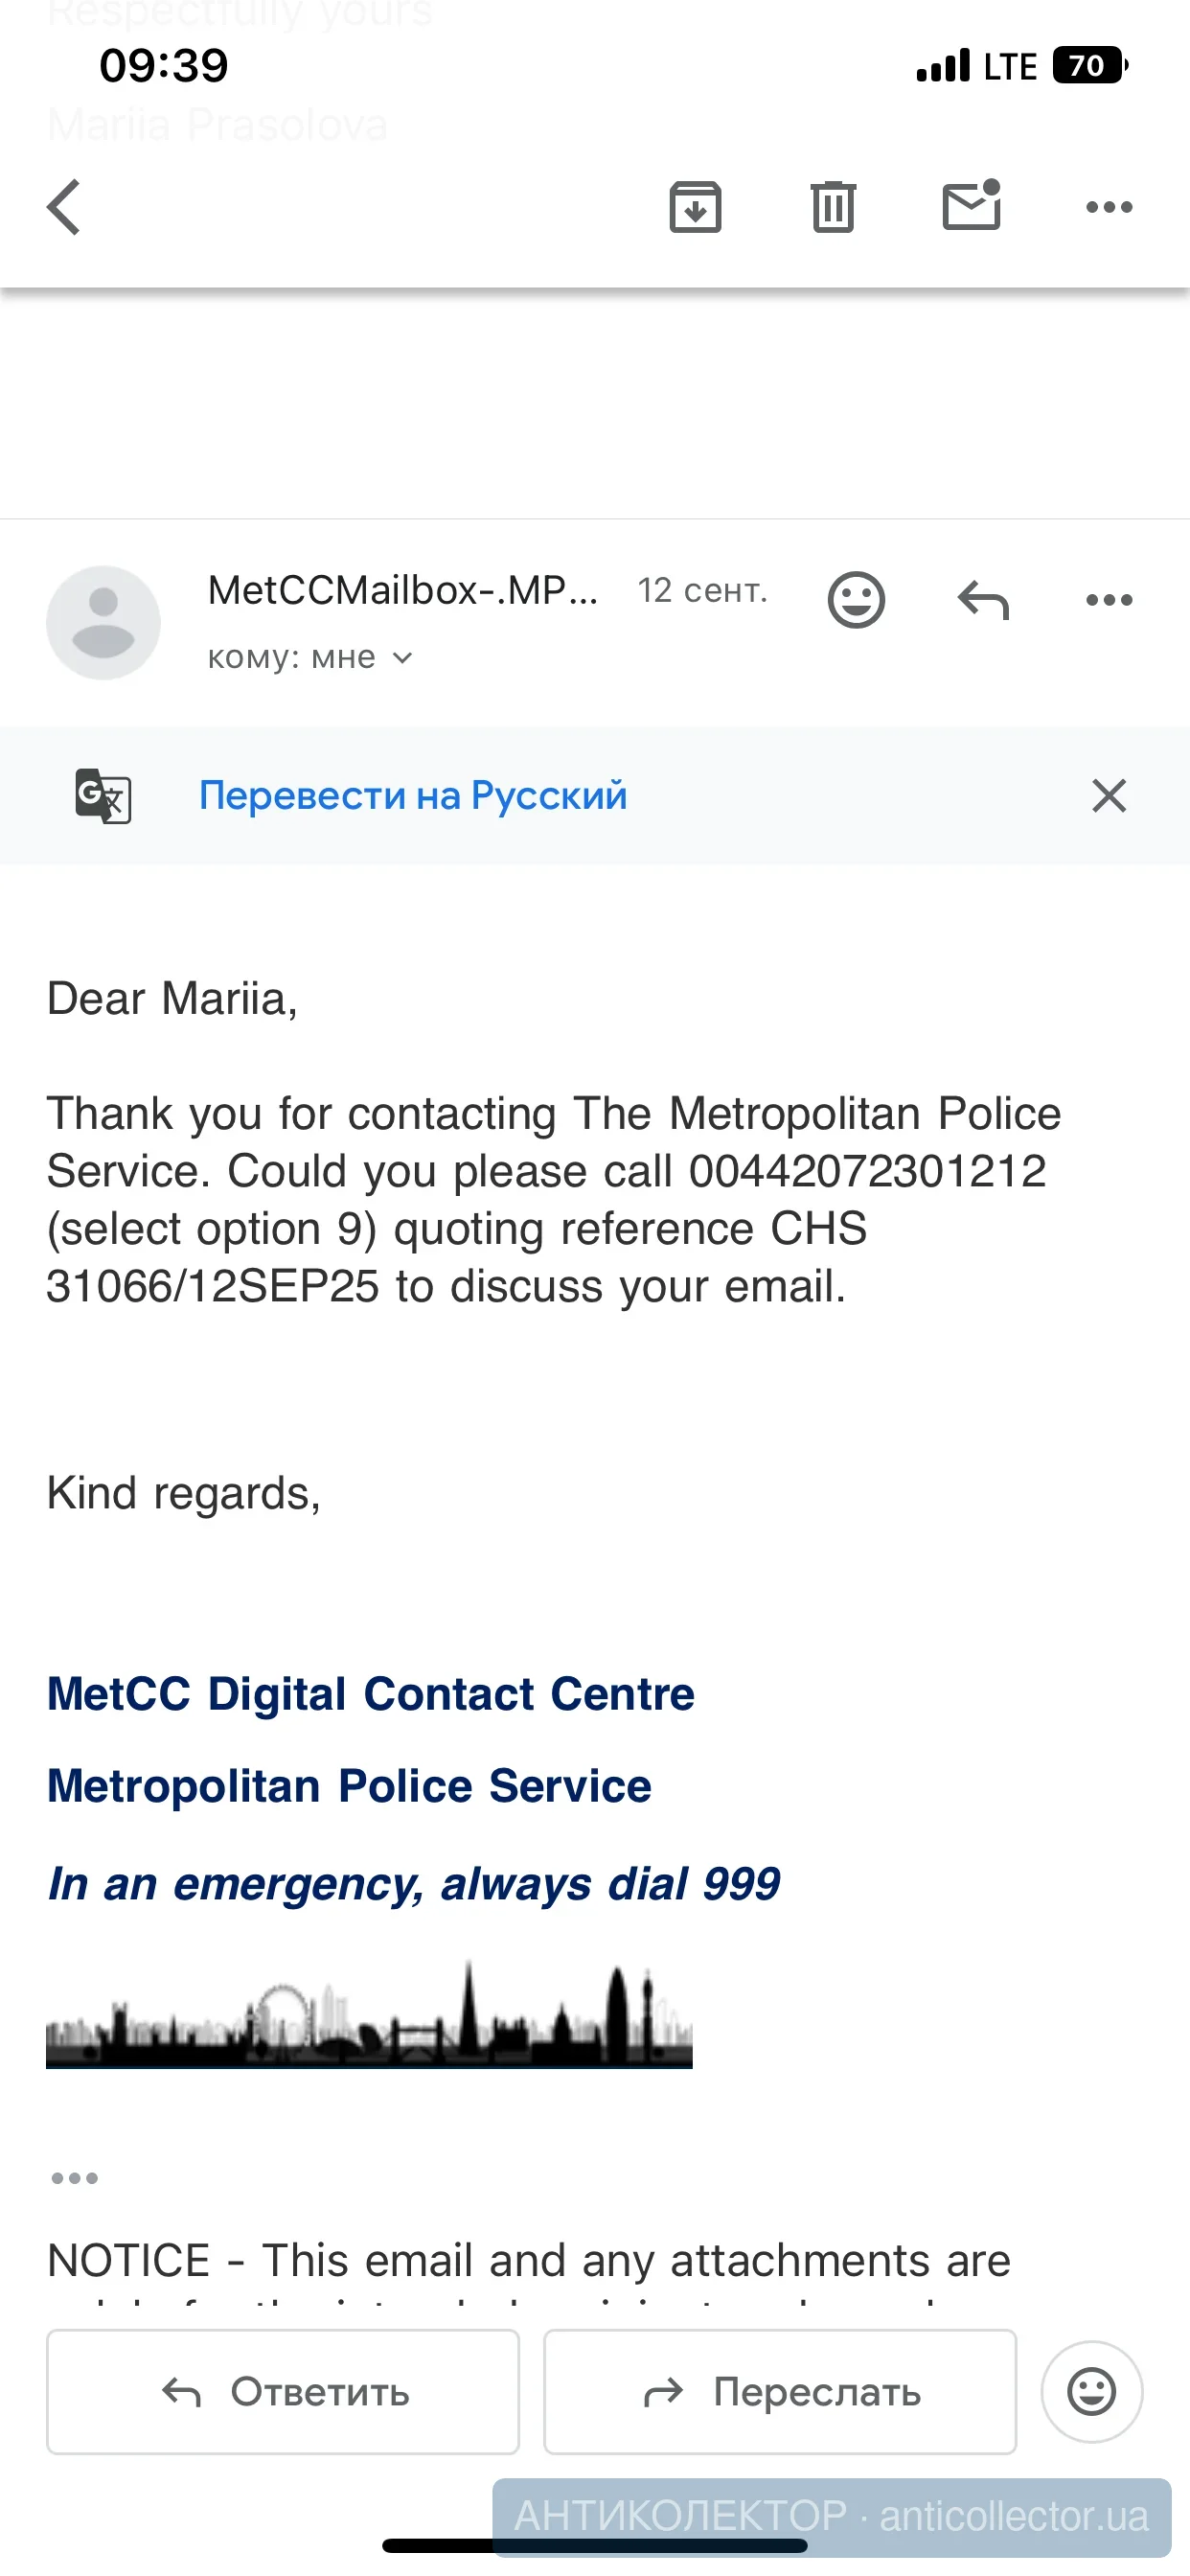The width and height of the screenshot is (1190, 2576).
Task: Reply using arrow icon in message header
Action: pos(983,600)
